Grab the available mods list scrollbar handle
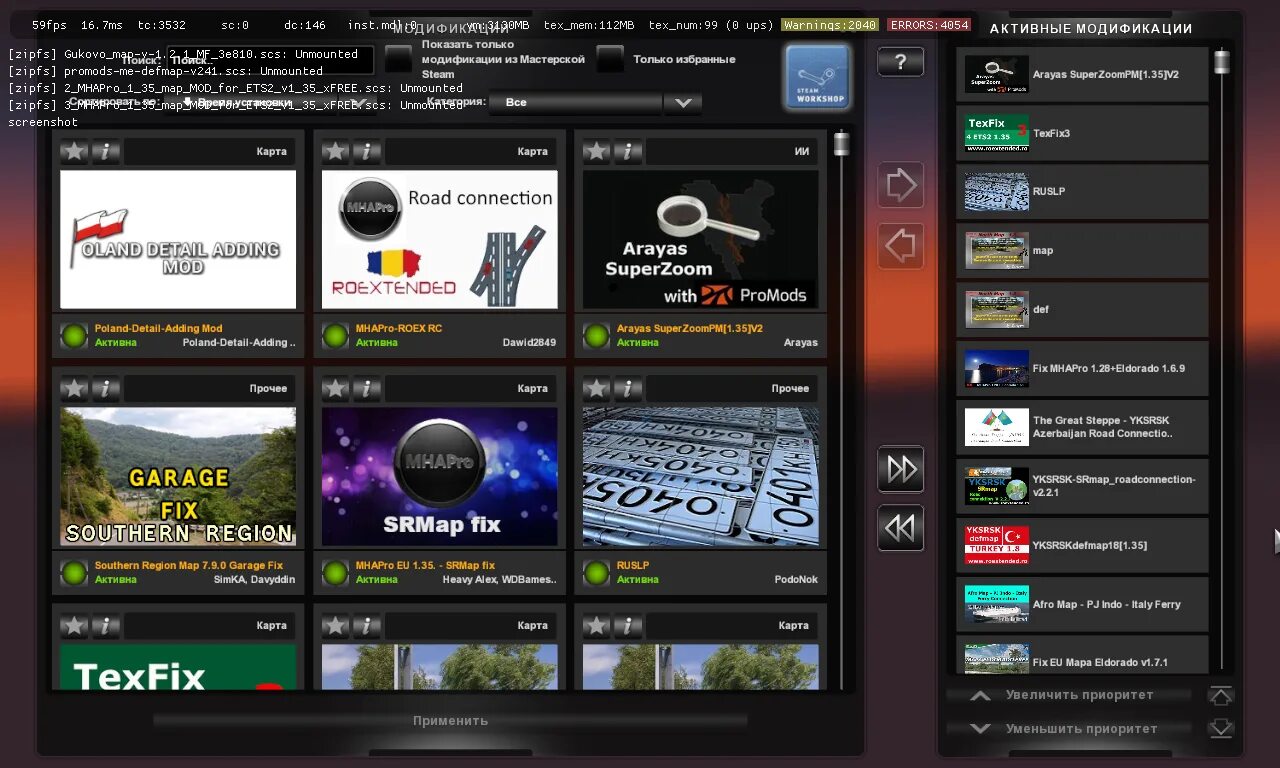This screenshot has width=1280, height=768. (841, 145)
